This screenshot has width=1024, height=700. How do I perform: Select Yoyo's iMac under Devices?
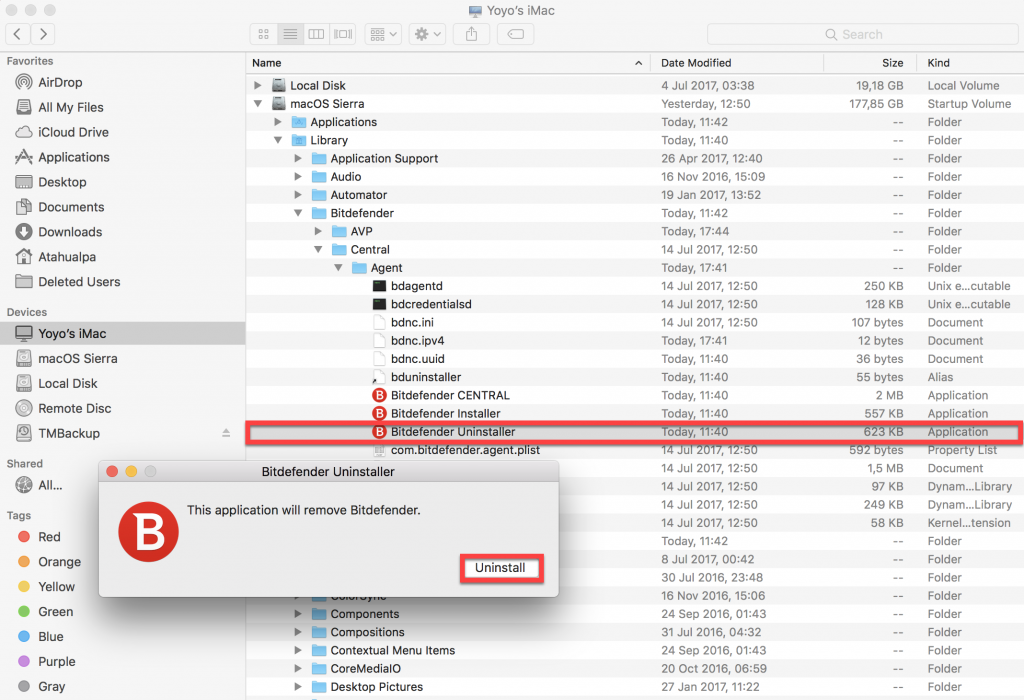pyautogui.click(x=123, y=333)
